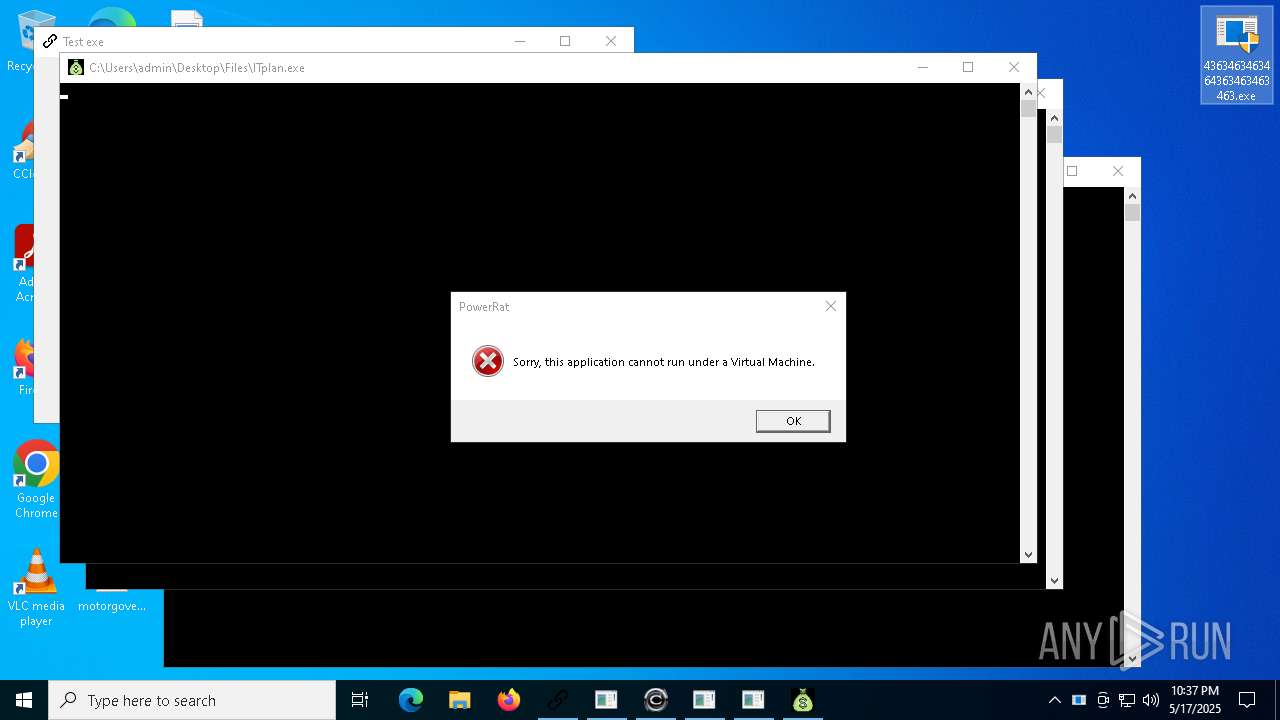Maximize the ITplan.exe console window
This screenshot has width=1280, height=720.
pos(968,67)
